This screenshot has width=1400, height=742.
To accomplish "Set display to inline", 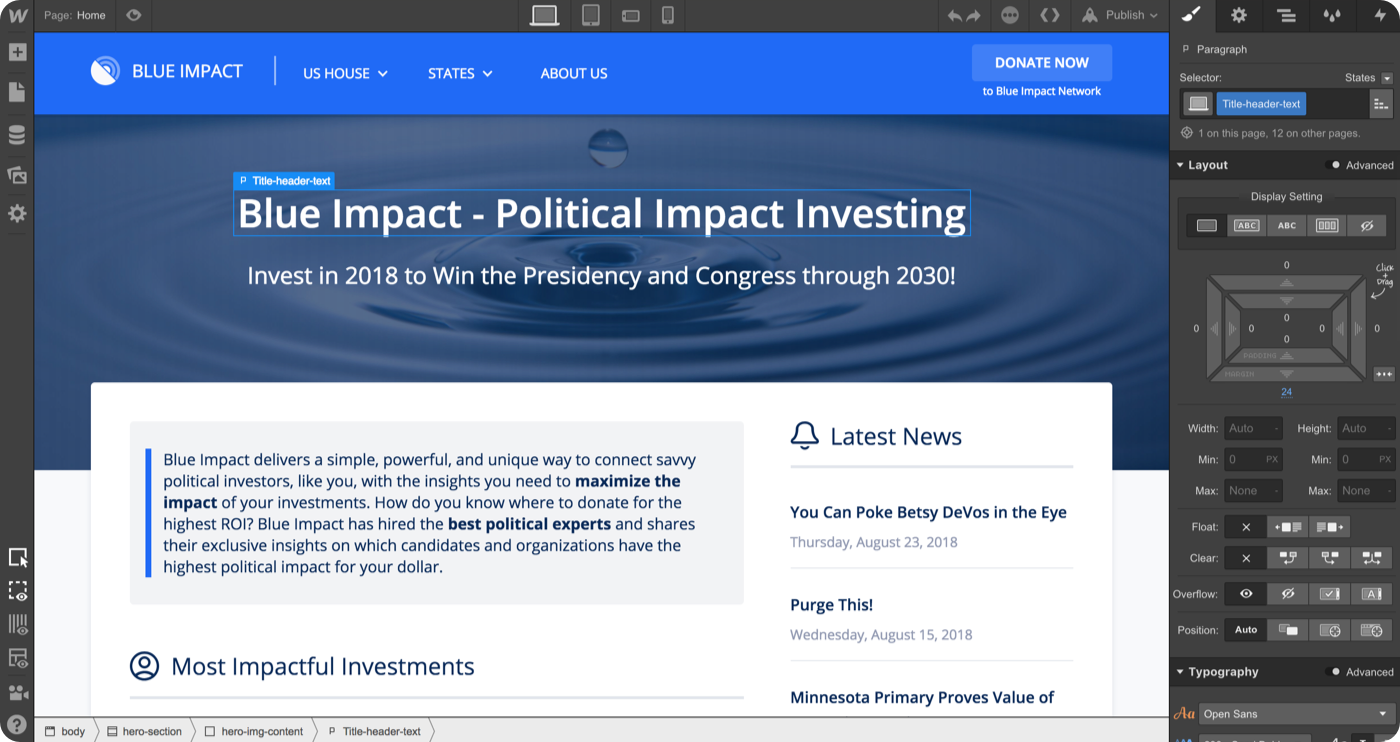I will [x=1287, y=226].
